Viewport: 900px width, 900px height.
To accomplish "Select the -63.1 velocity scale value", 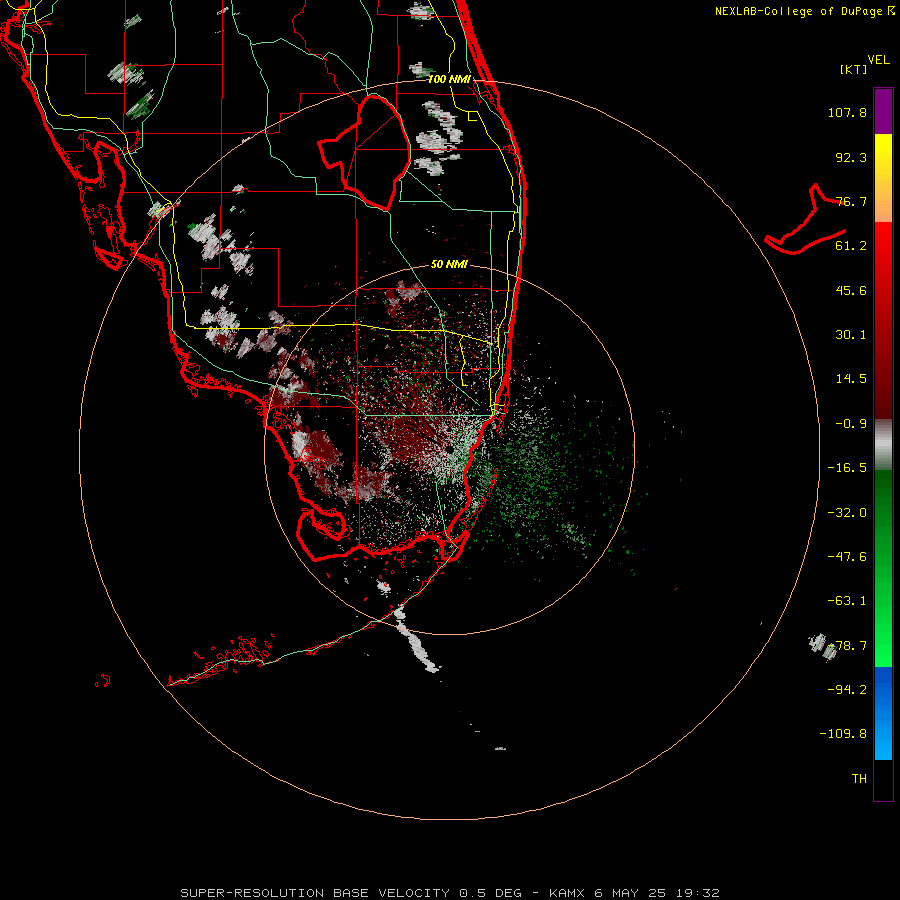I will click(847, 601).
